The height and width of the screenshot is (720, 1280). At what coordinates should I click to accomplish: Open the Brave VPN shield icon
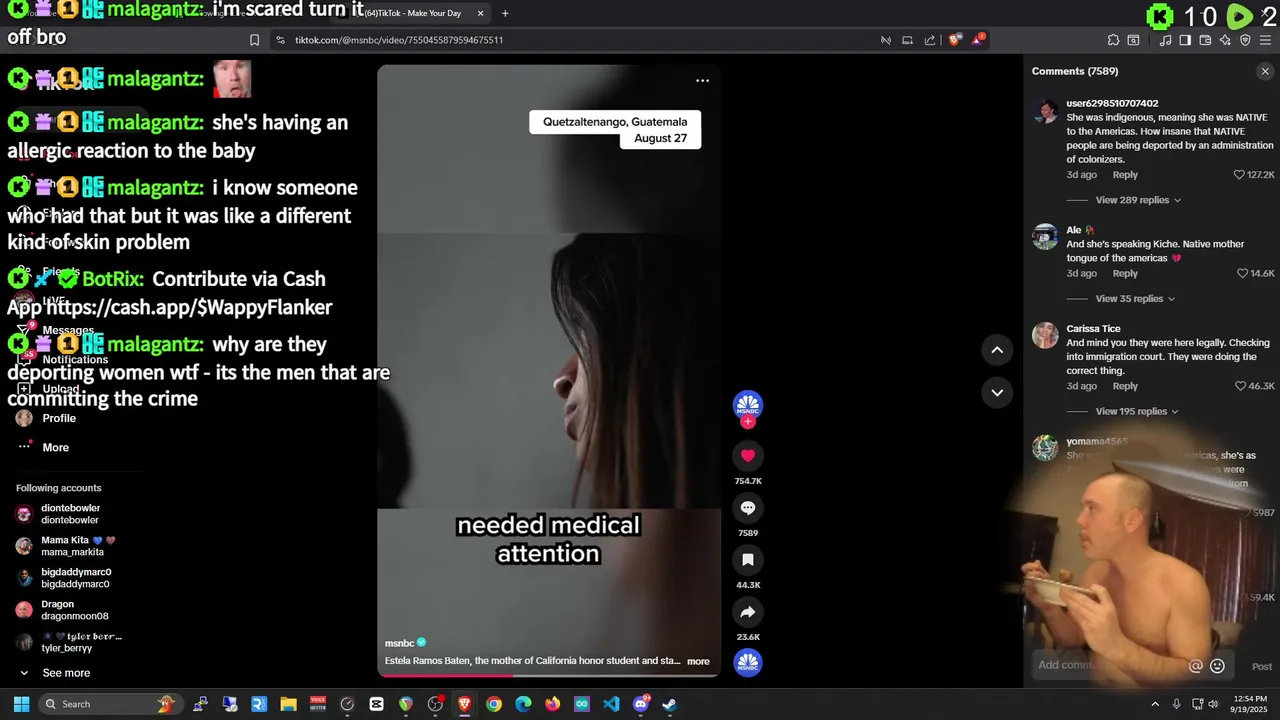click(1245, 40)
